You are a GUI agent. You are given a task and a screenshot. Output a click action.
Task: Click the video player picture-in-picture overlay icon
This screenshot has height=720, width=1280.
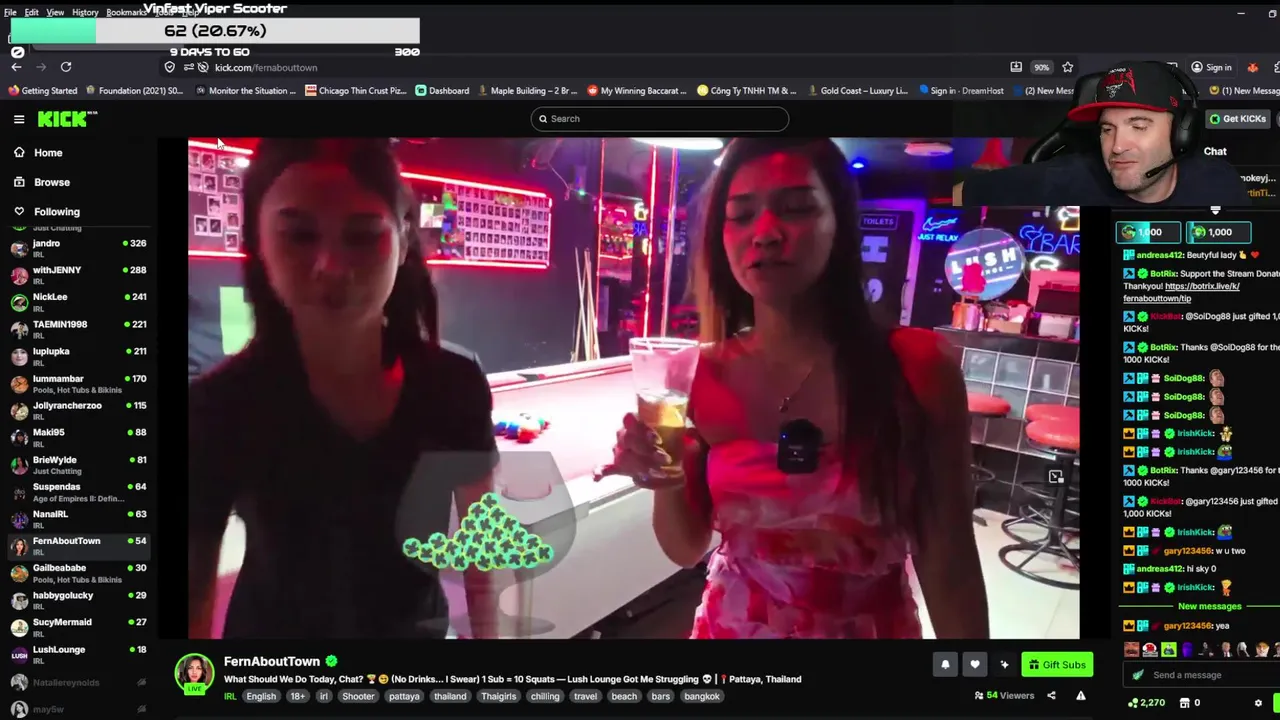tap(1056, 477)
